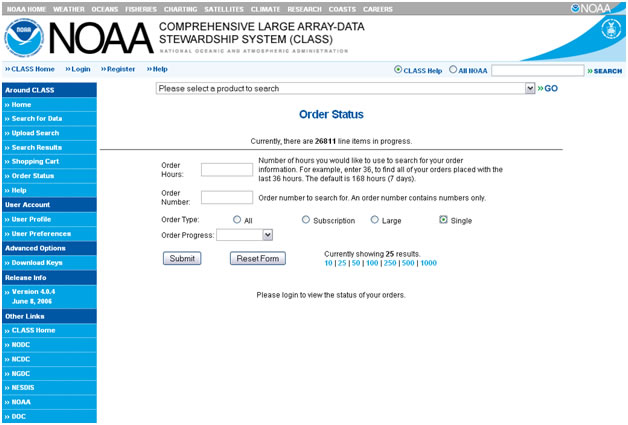Click the SEARCH button in header

coord(605,71)
